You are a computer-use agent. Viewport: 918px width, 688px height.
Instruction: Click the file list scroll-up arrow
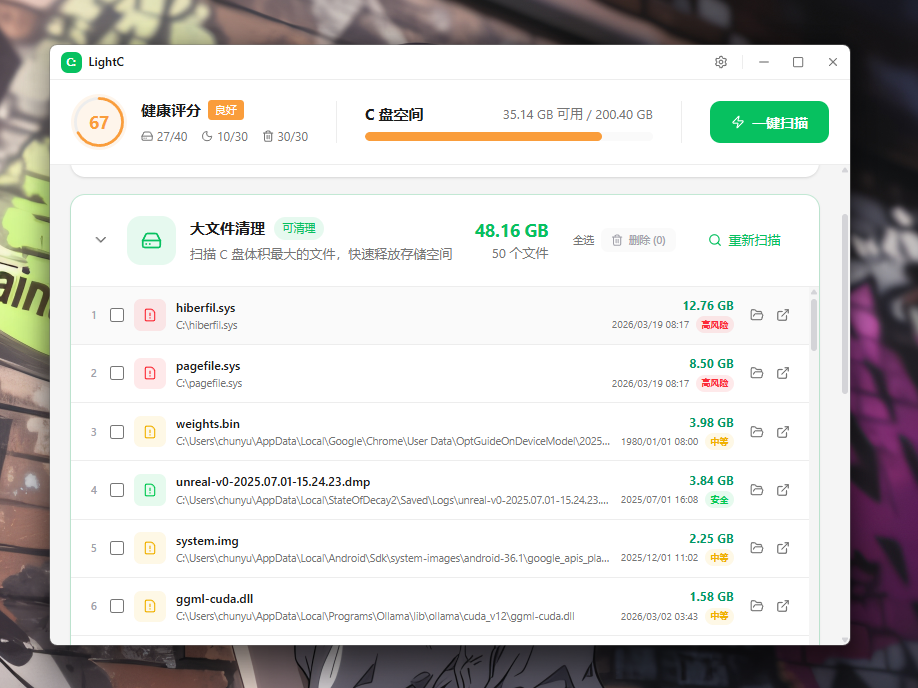814,292
